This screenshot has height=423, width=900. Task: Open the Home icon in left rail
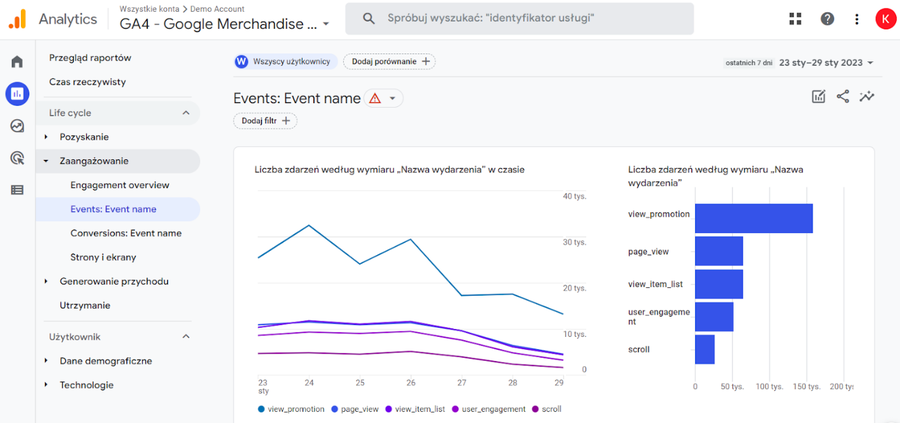tap(17, 62)
